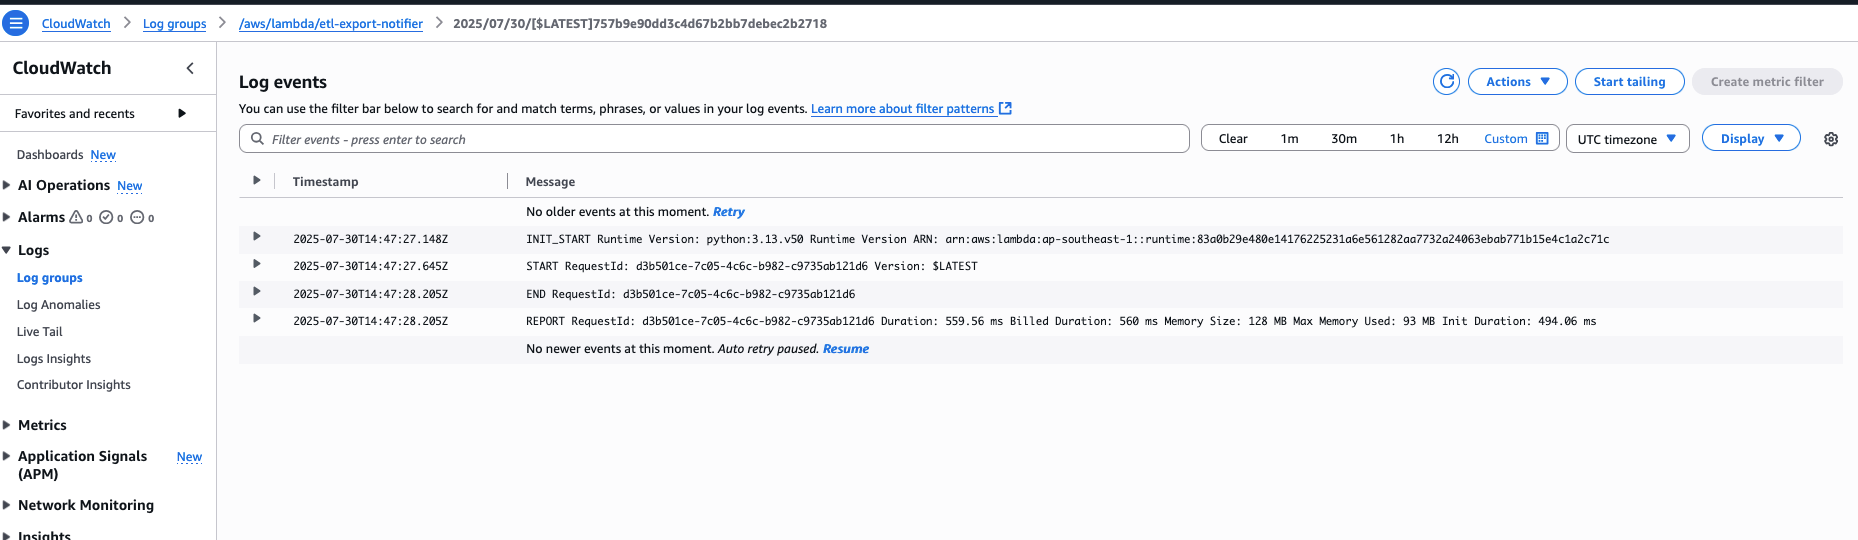Expand the START RequestId log event row
Viewport: 1858px width, 540px height.
tap(257, 264)
